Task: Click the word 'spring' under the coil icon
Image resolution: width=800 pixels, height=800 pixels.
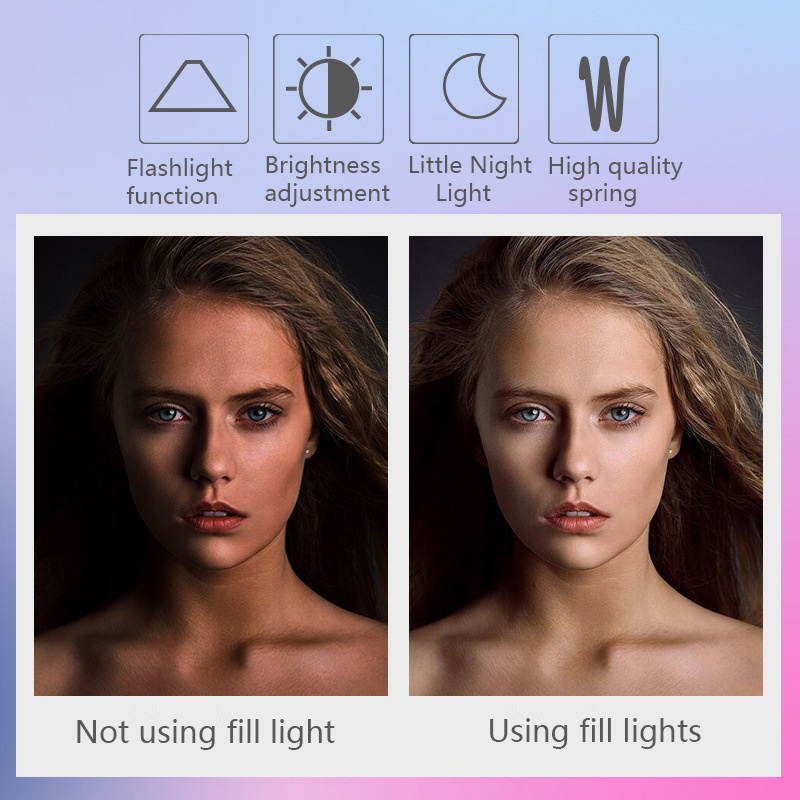Action: click(603, 194)
